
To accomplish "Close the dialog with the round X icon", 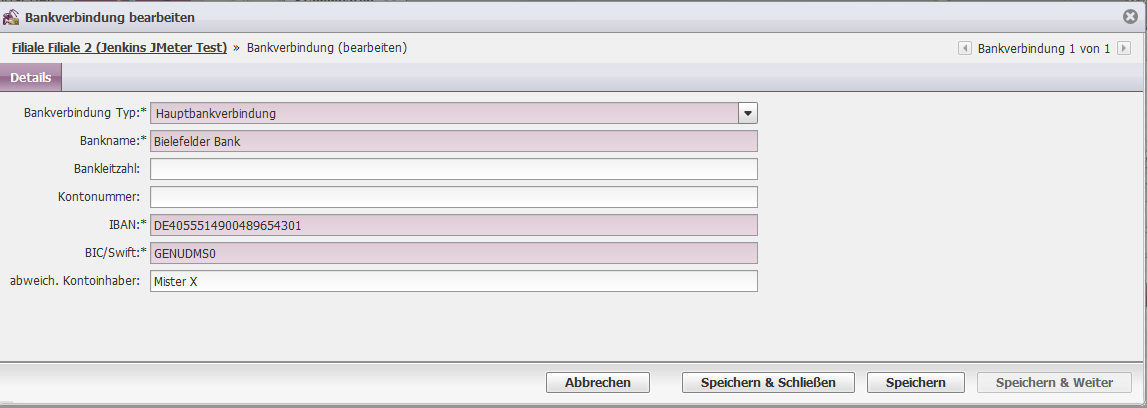I will [x=1130, y=16].
